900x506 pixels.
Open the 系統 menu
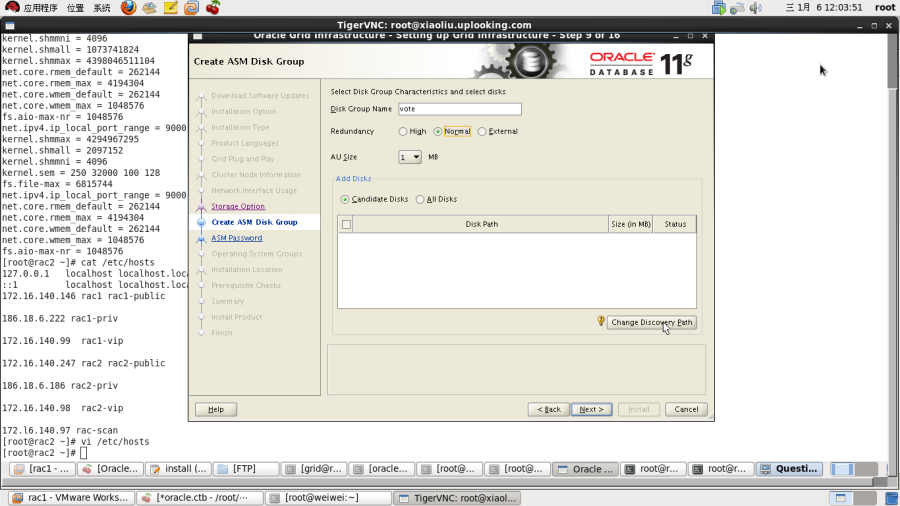pos(102,7)
